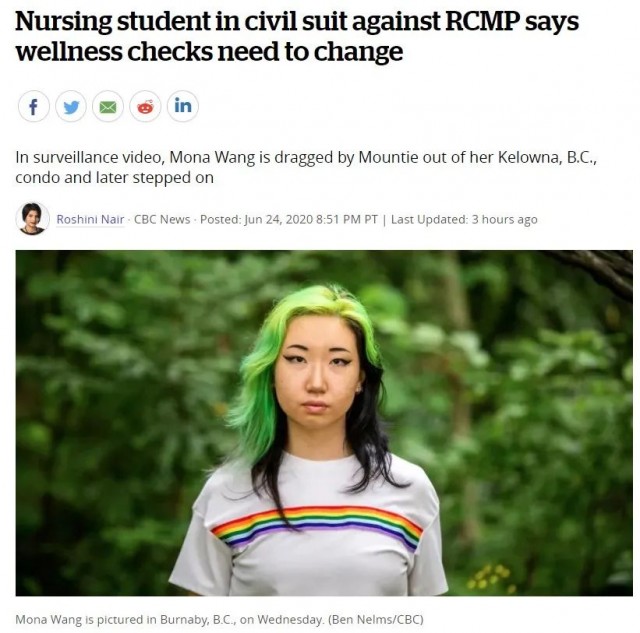Click the rainbow stripe in the photo
The image size is (640, 633).
[x=317, y=524]
